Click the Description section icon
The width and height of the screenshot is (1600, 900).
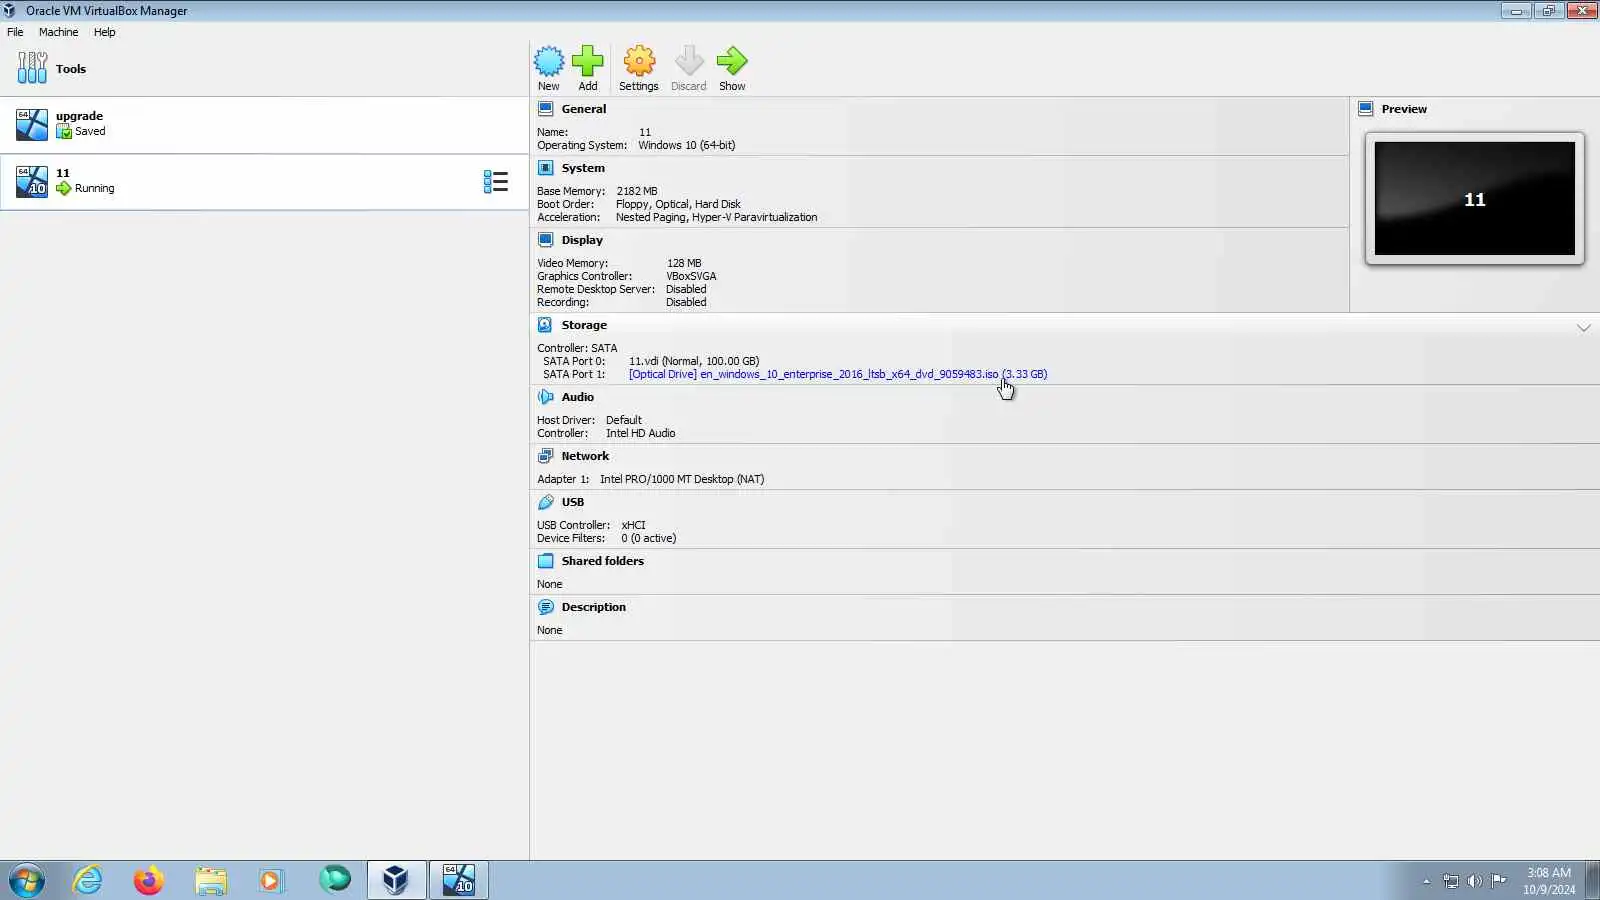tap(546, 607)
